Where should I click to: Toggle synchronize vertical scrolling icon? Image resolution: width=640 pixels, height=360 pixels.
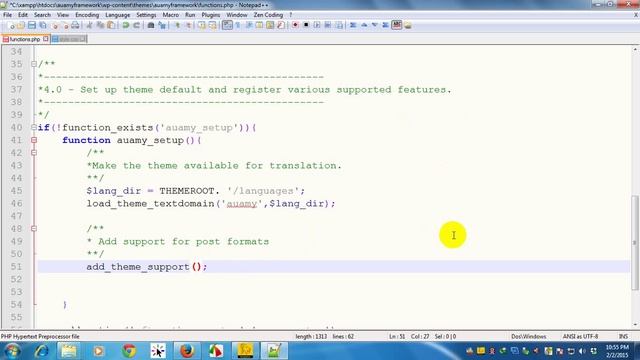(202, 25)
